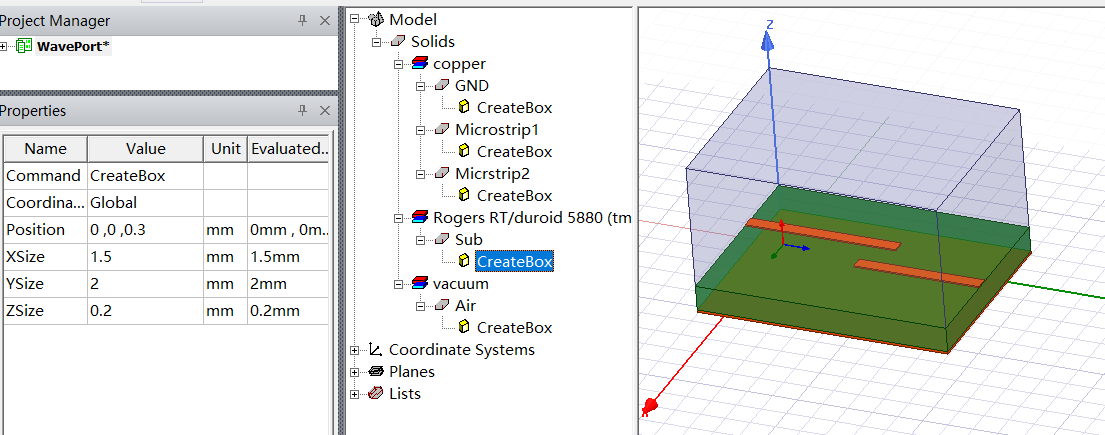Collapse the GND object node
1105x435 pixels.
tap(420, 85)
